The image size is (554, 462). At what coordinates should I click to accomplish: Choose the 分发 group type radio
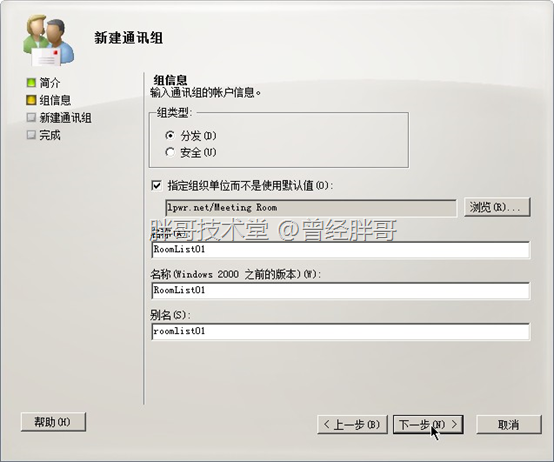pos(170,135)
